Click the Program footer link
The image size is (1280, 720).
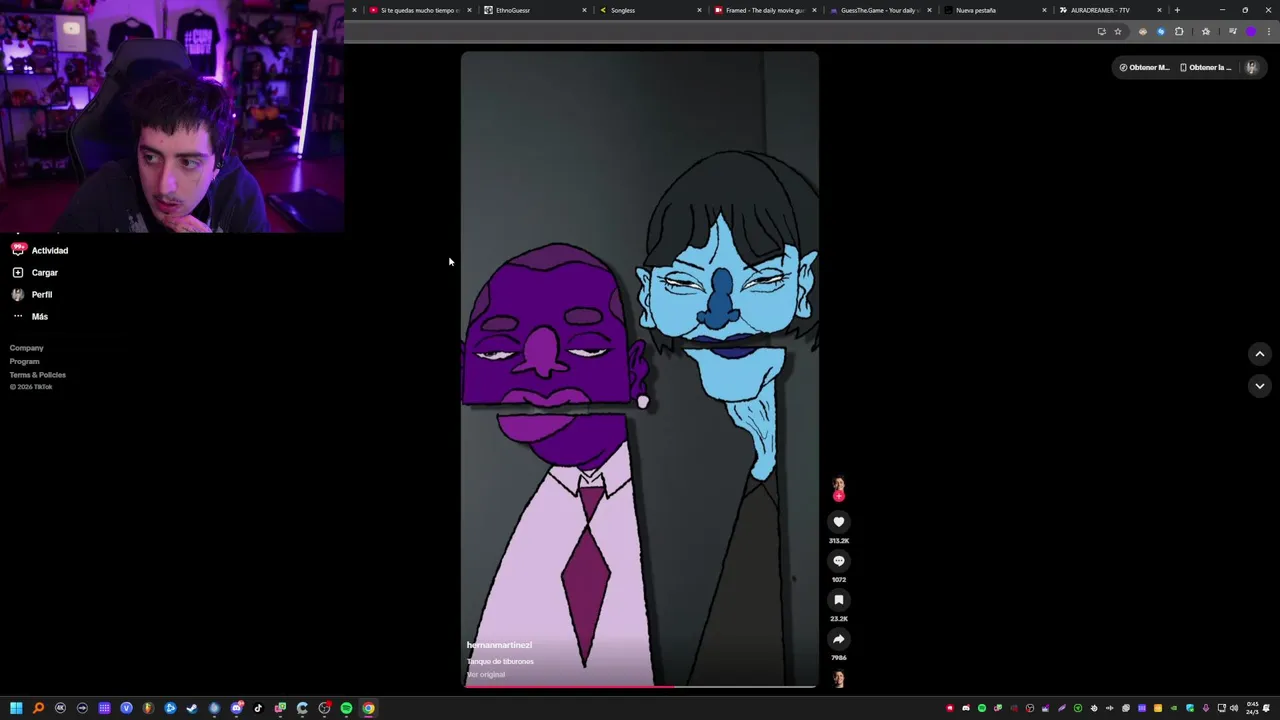[25, 361]
